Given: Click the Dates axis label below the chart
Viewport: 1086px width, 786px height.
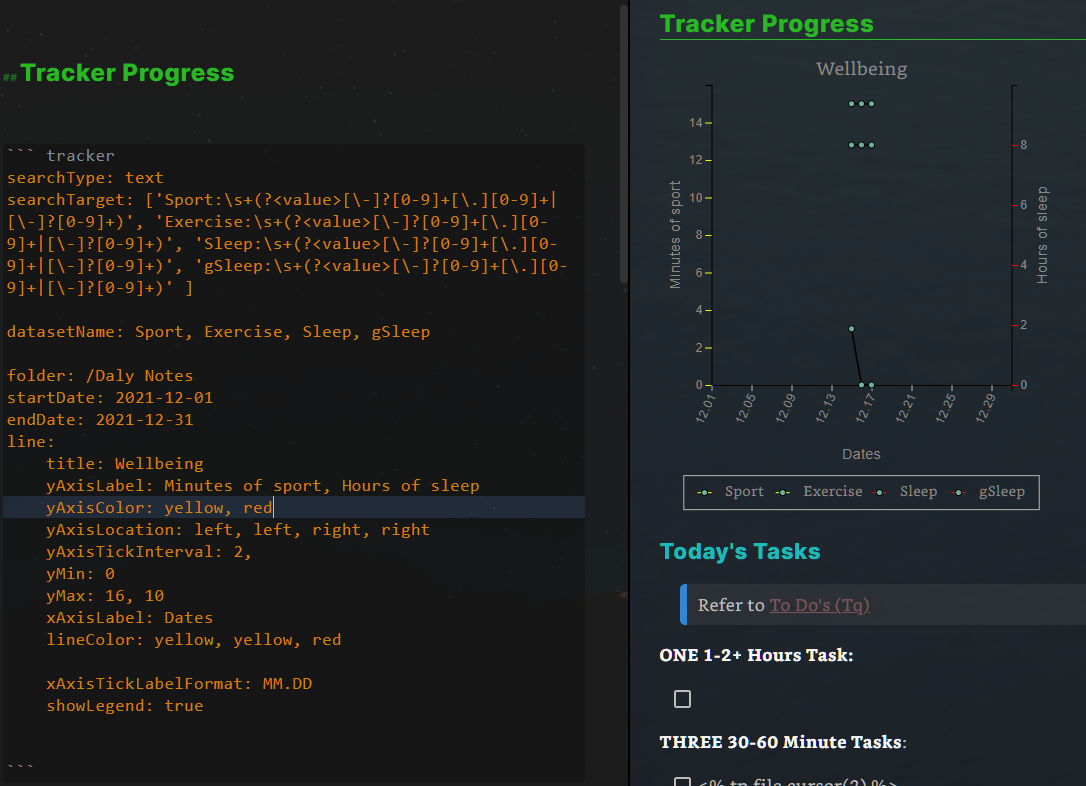Looking at the screenshot, I should pyautogui.click(x=861, y=453).
